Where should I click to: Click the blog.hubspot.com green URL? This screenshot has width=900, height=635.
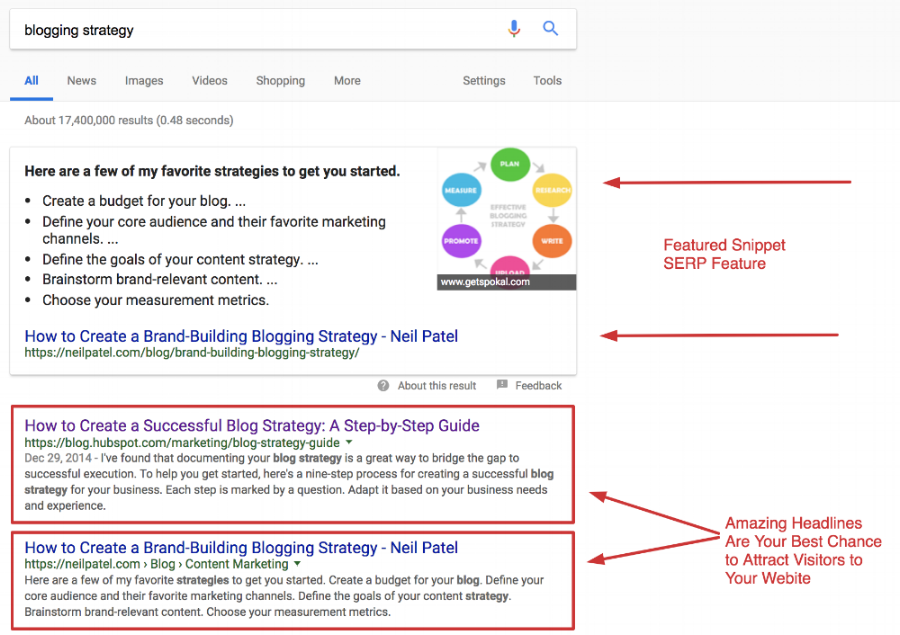pos(182,443)
